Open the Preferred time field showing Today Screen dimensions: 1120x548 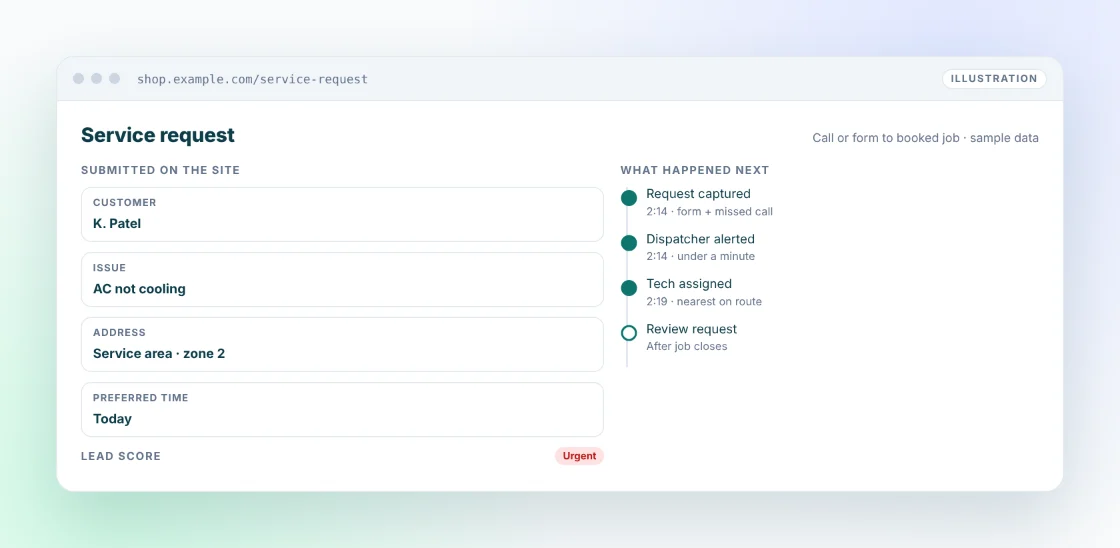point(342,409)
